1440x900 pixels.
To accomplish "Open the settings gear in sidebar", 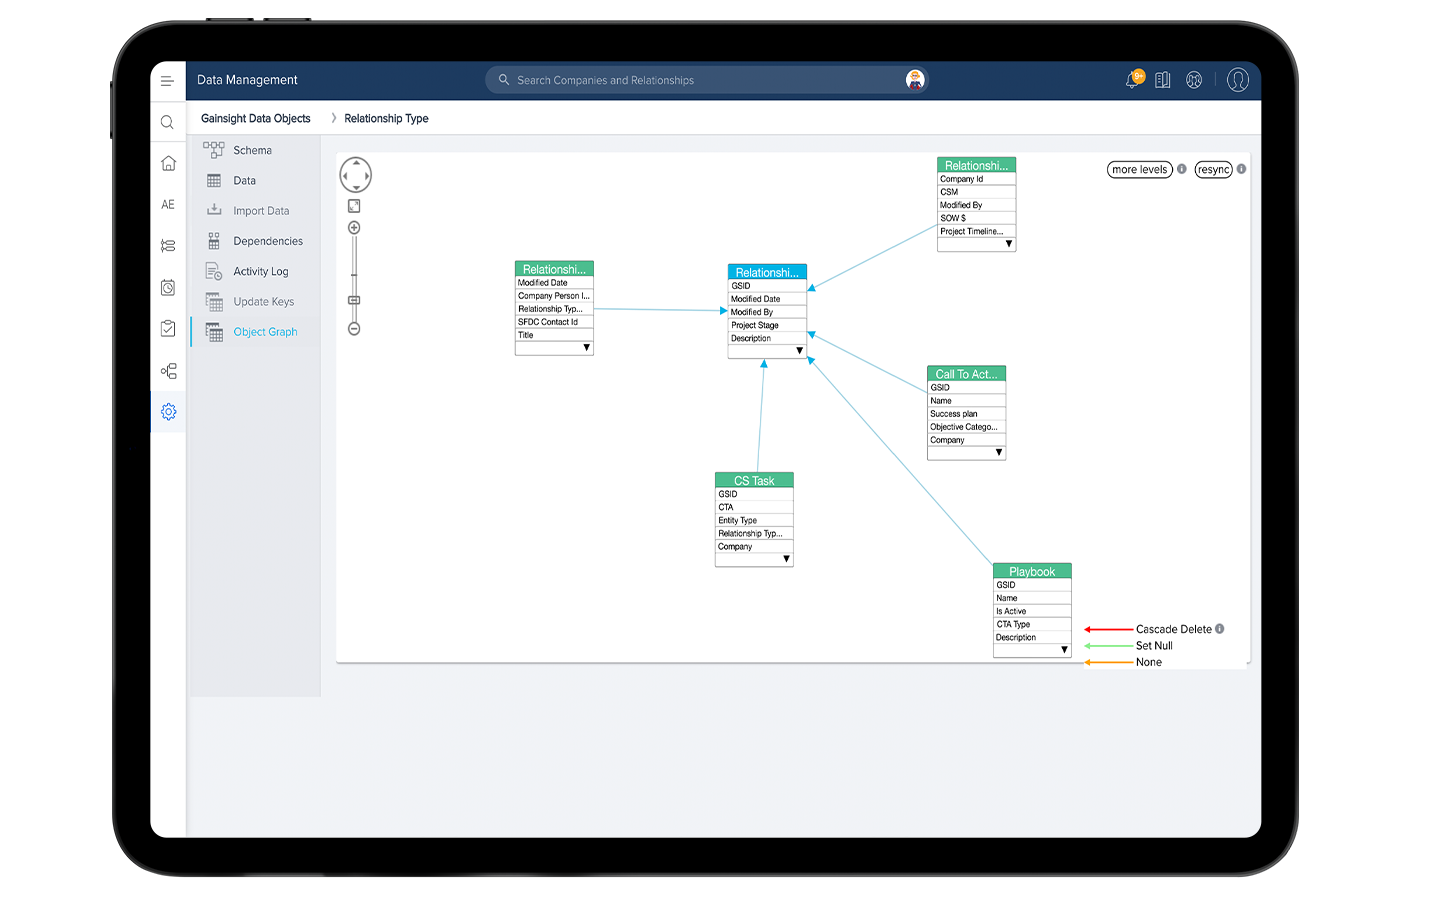I will tap(168, 411).
